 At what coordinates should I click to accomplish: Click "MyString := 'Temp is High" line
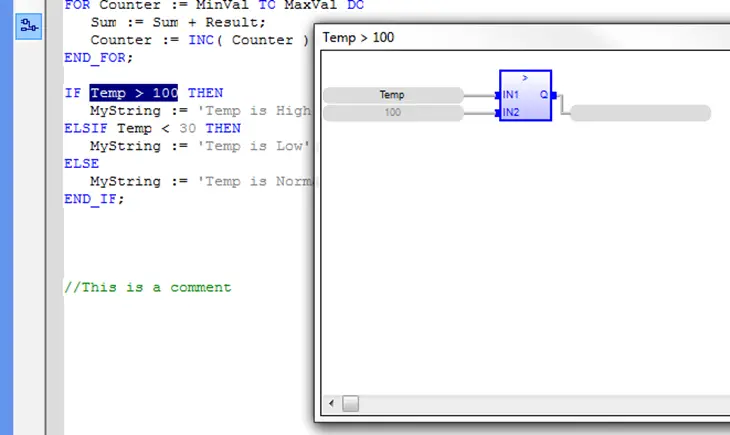click(x=201, y=111)
